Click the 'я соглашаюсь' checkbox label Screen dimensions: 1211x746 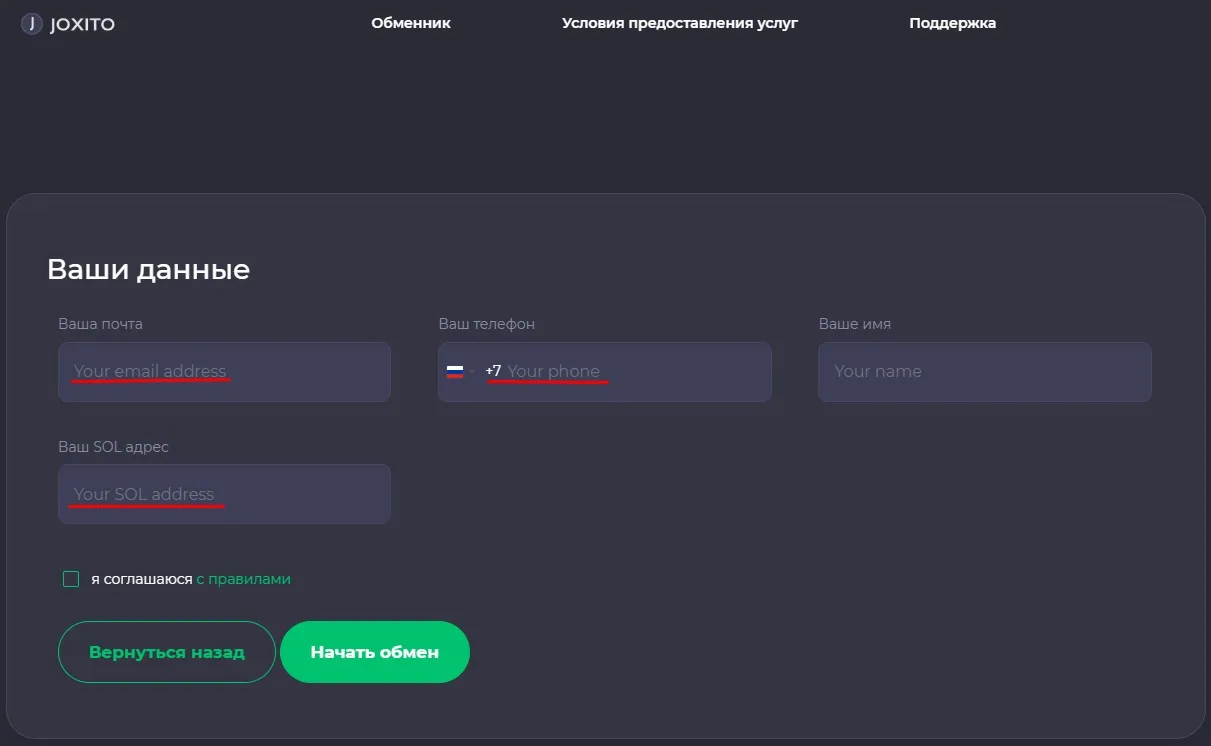[142, 579]
